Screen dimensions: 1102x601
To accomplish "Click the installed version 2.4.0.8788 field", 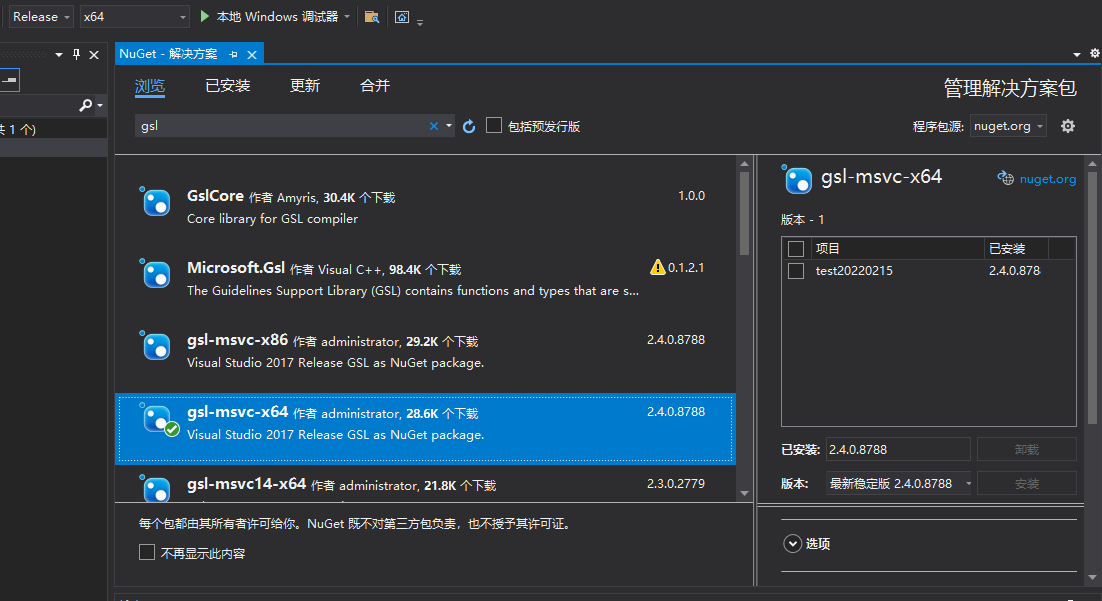I will 897,449.
